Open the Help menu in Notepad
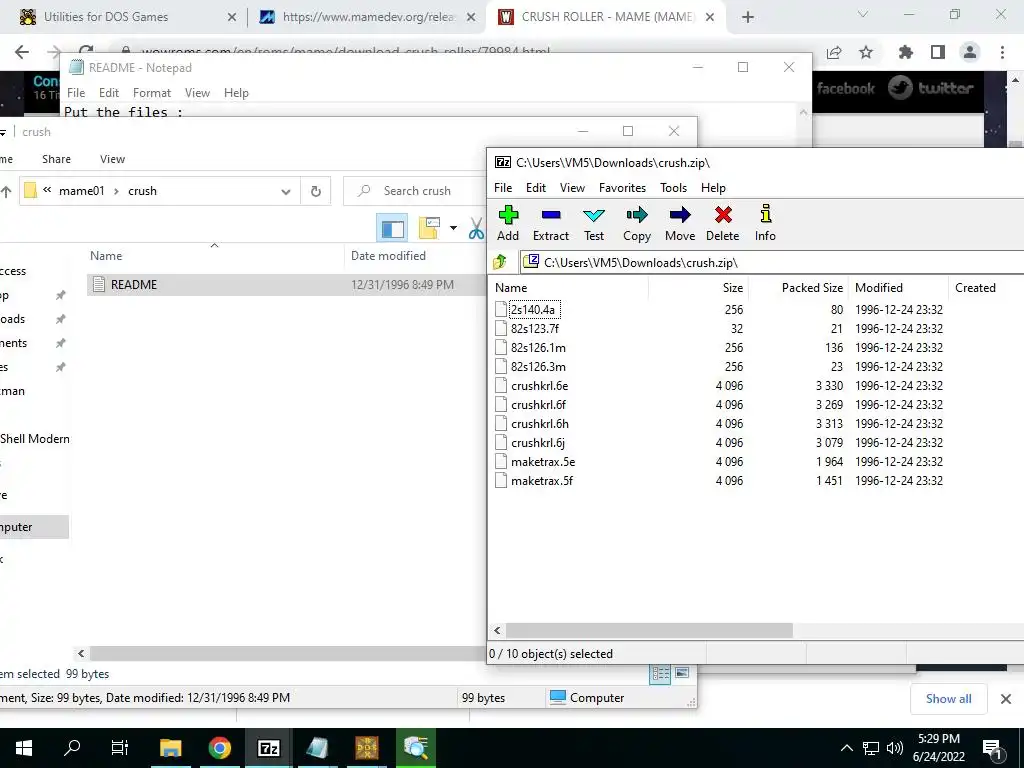 [x=236, y=93]
